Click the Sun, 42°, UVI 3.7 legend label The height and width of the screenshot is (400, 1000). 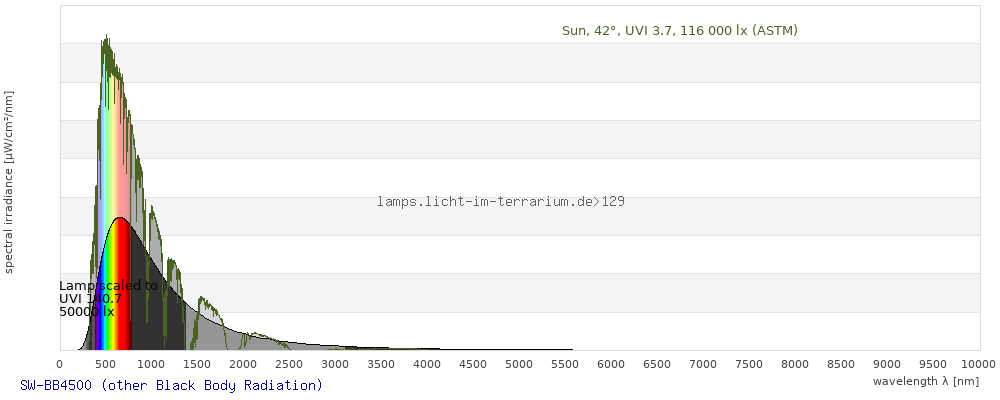coord(679,31)
